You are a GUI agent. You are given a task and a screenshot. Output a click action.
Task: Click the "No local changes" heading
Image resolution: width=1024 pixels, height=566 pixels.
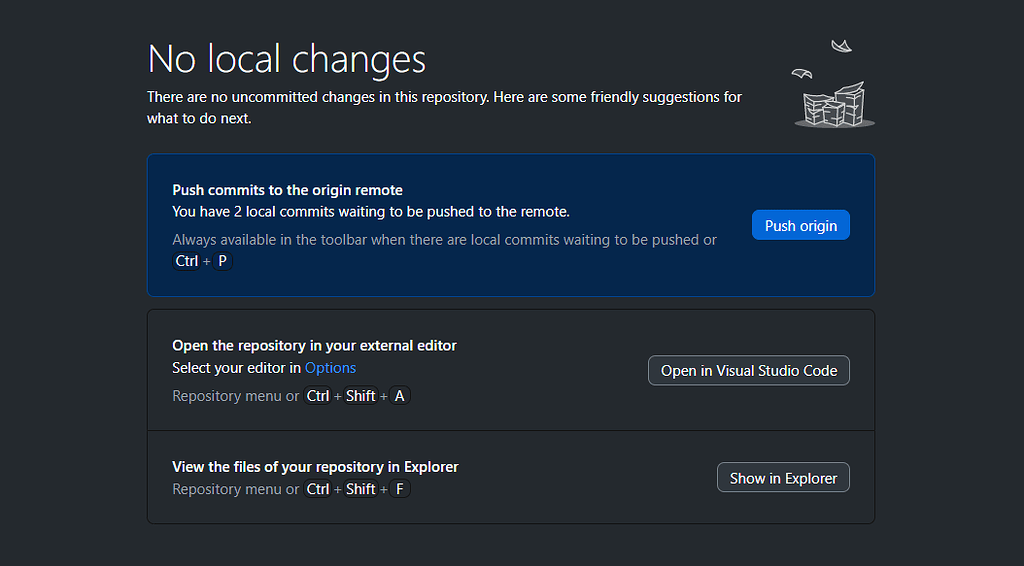(x=286, y=59)
